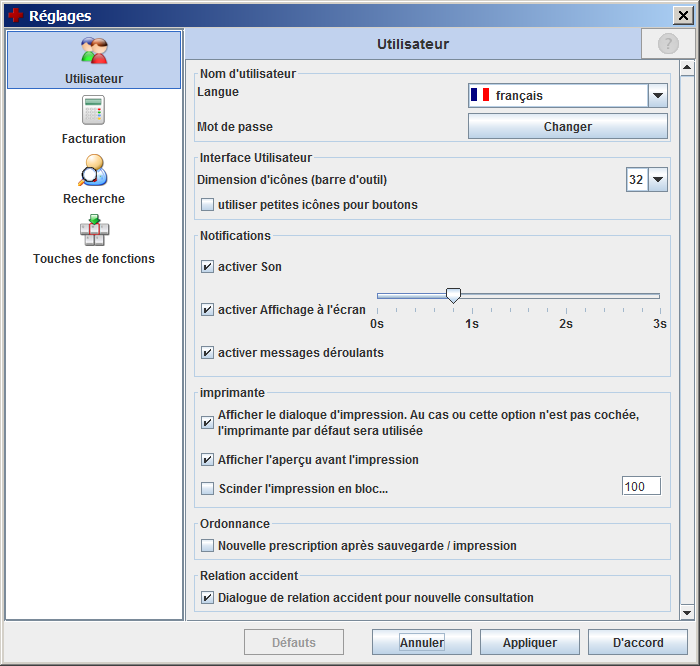Click the Changer password button
The height and width of the screenshot is (666, 700).
[x=567, y=127]
